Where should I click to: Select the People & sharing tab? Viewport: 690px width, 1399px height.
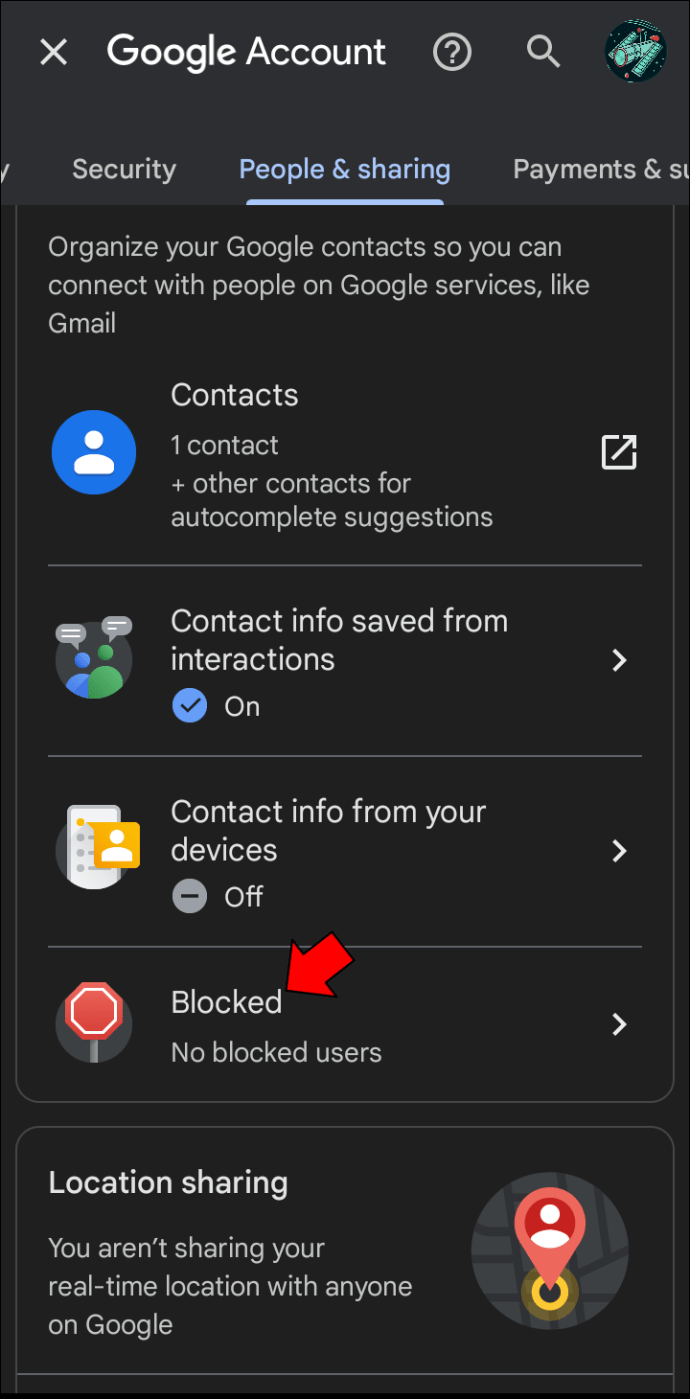pos(345,169)
